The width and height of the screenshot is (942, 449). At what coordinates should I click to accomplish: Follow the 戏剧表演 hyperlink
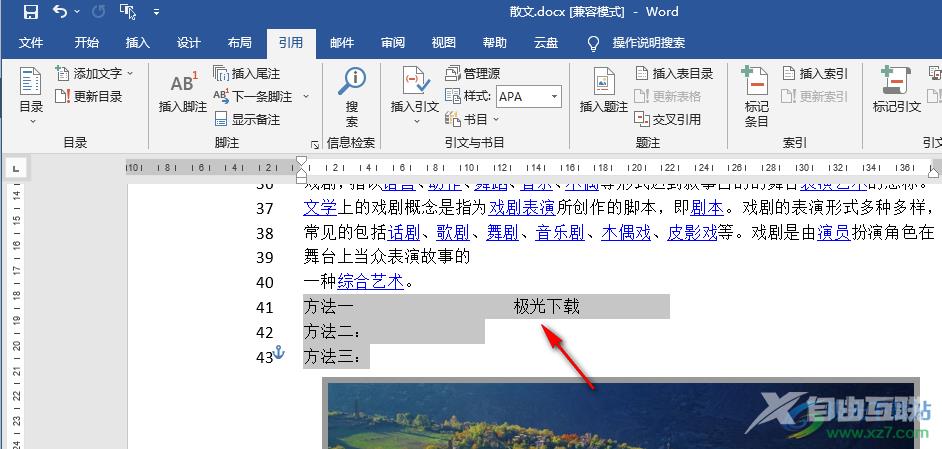pyautogui.click(x=521, y=208)
